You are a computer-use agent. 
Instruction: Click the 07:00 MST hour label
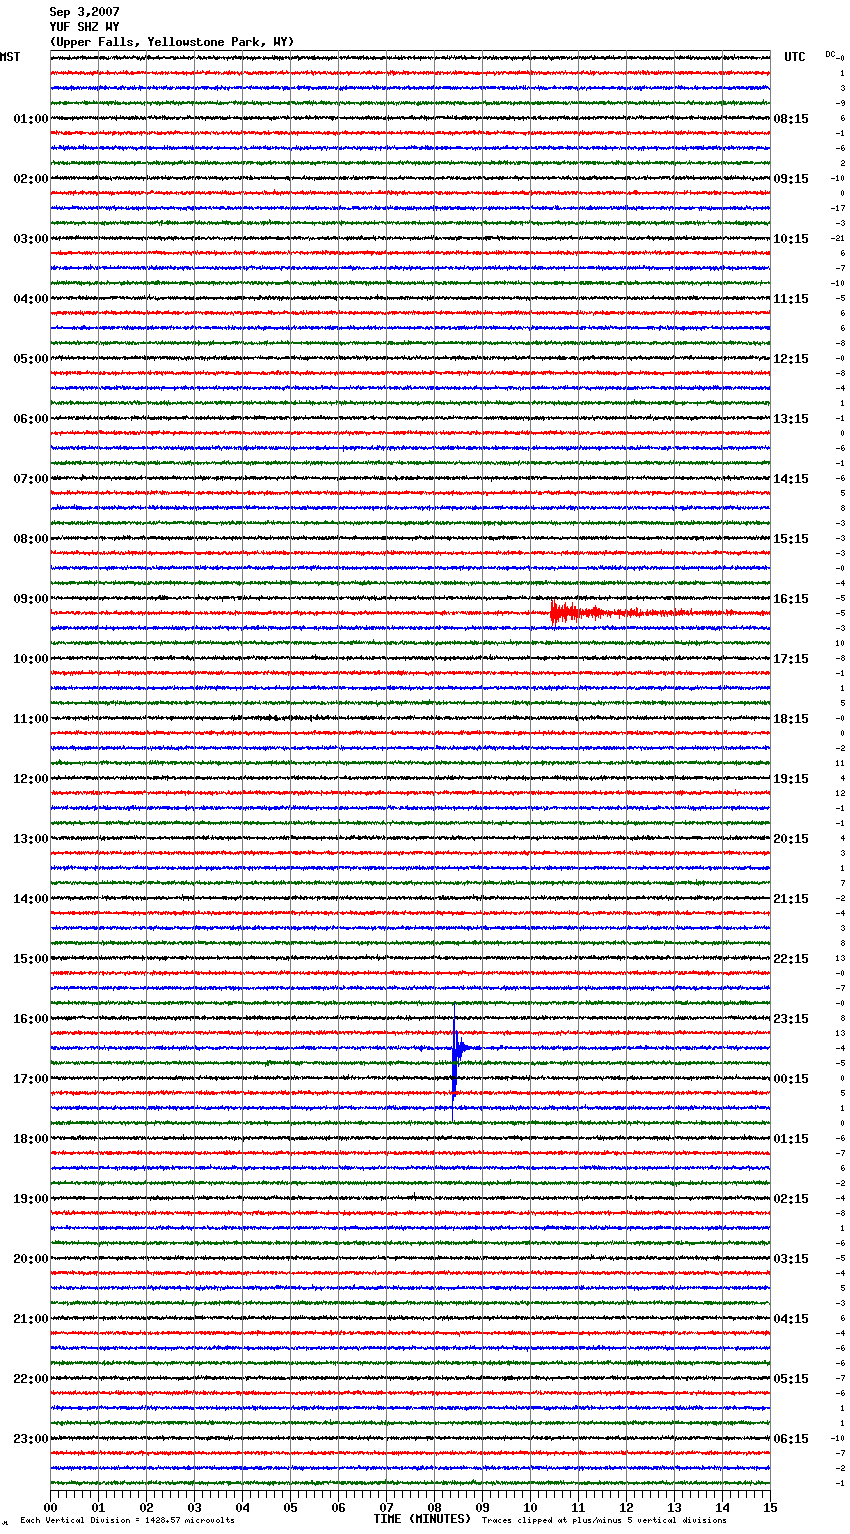pyautogui.click(x=31, y=479)
